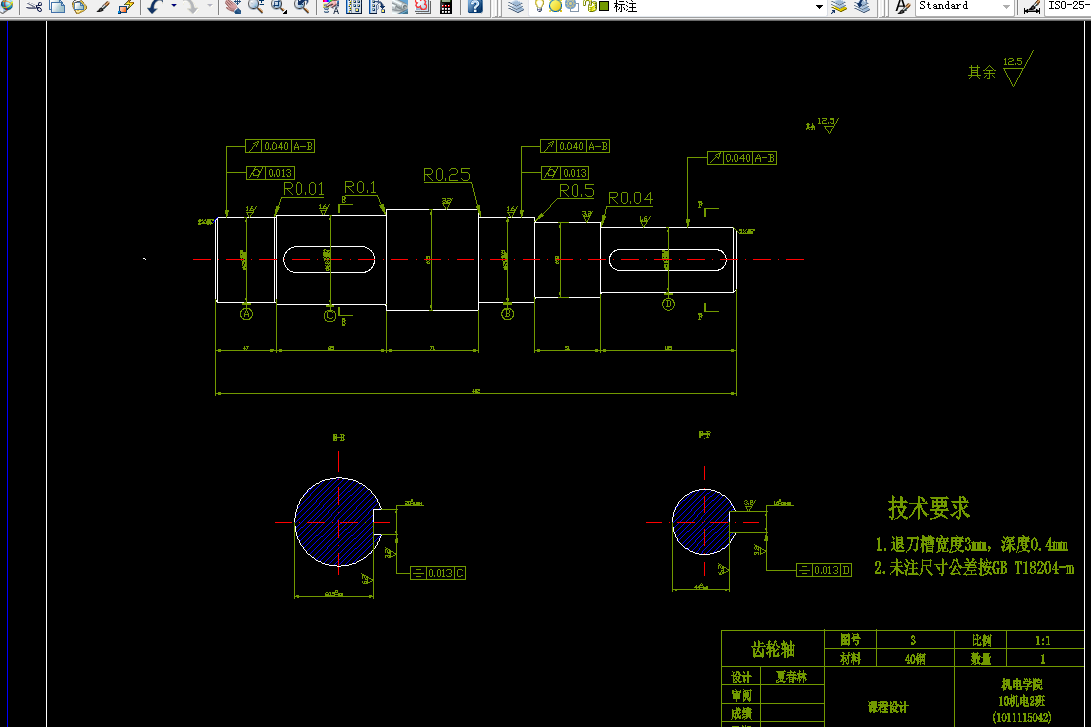Select the R0.25 radius label
Screen dimensions: 1091x727
pos(447,175)
